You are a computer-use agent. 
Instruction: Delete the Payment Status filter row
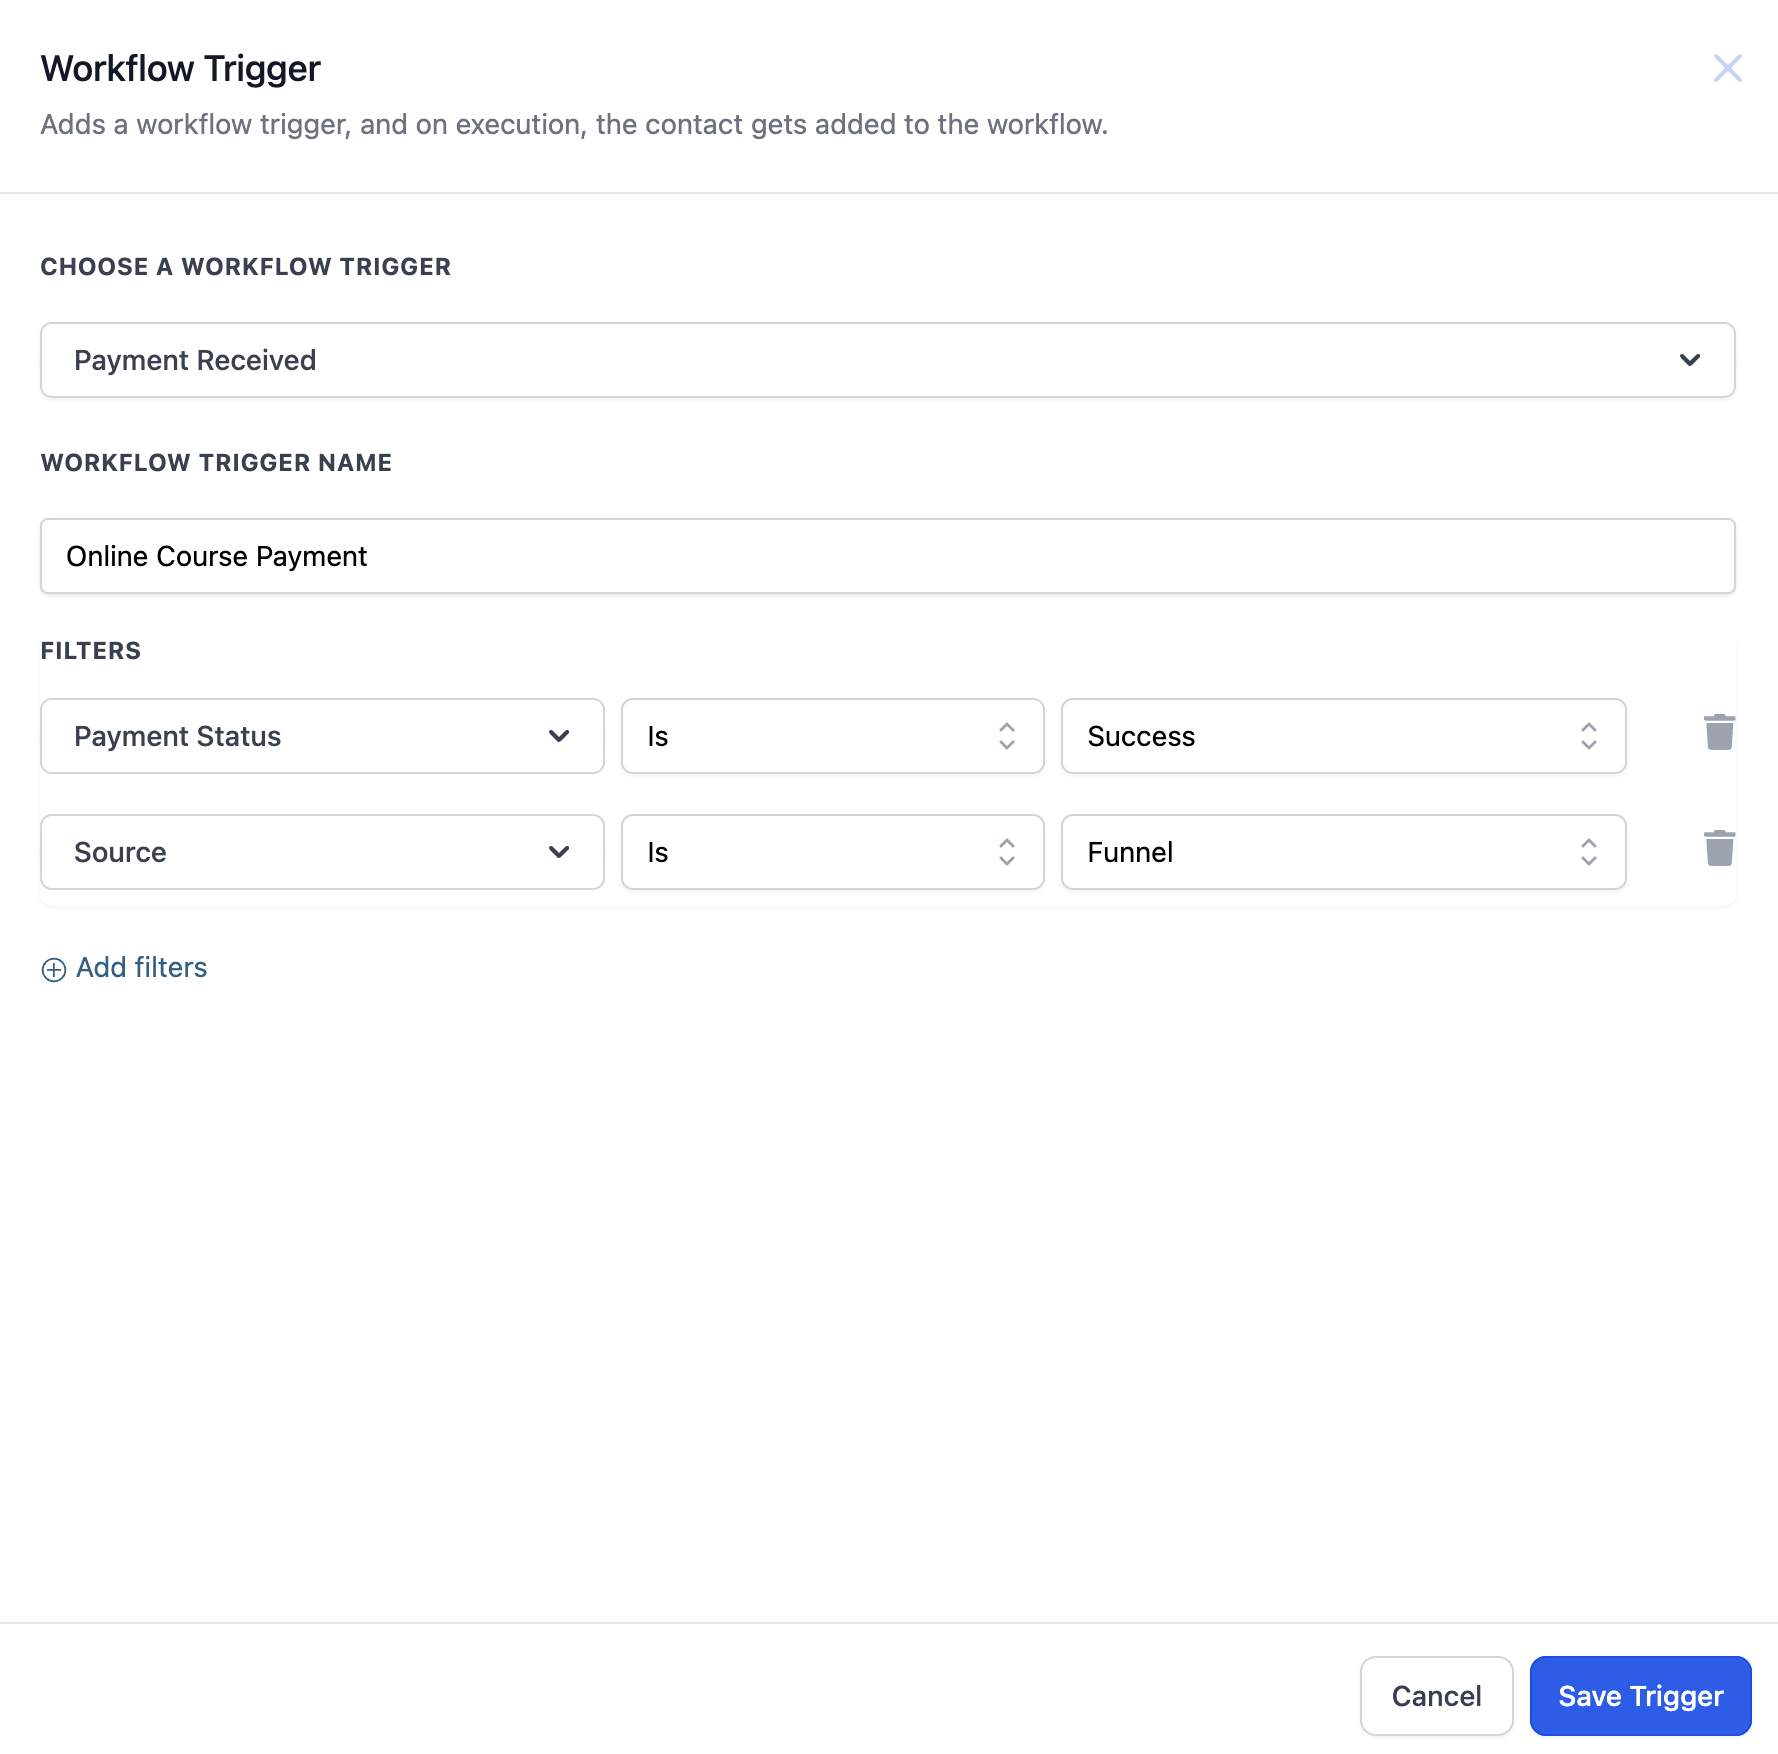pyautogui.click(x=1719, y=733)
